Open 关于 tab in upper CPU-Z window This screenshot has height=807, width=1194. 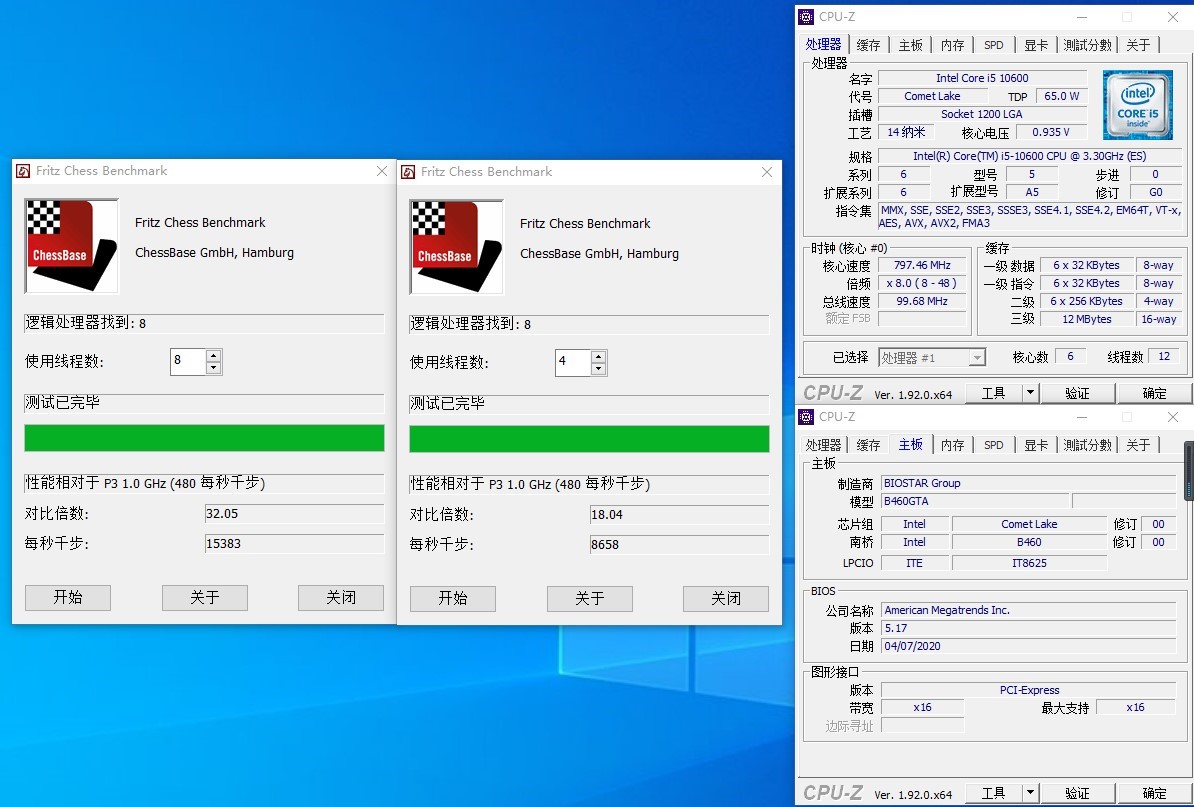tap(1138, 45)
